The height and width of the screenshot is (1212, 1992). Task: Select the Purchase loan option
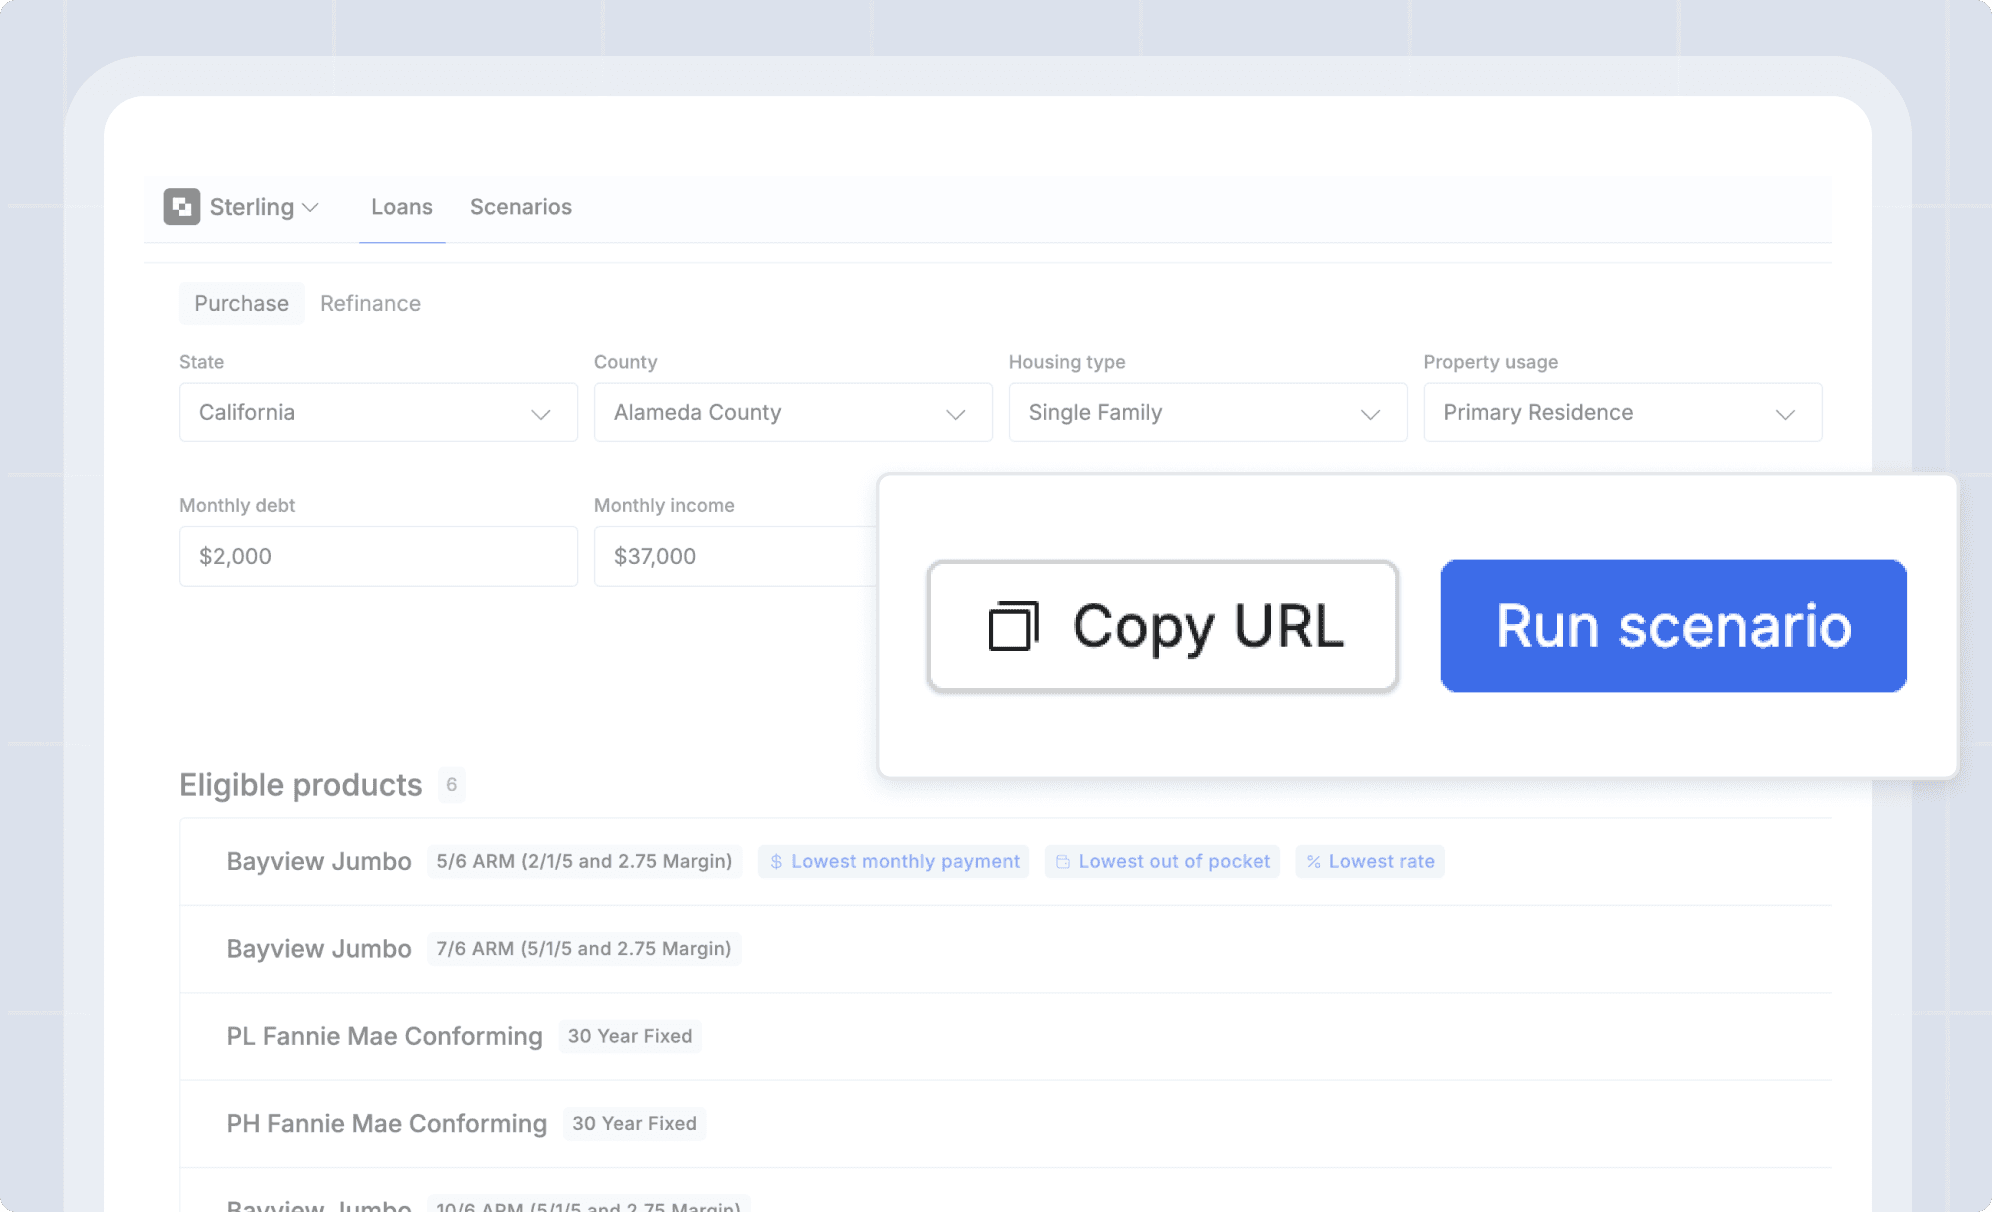click(241, 304)
